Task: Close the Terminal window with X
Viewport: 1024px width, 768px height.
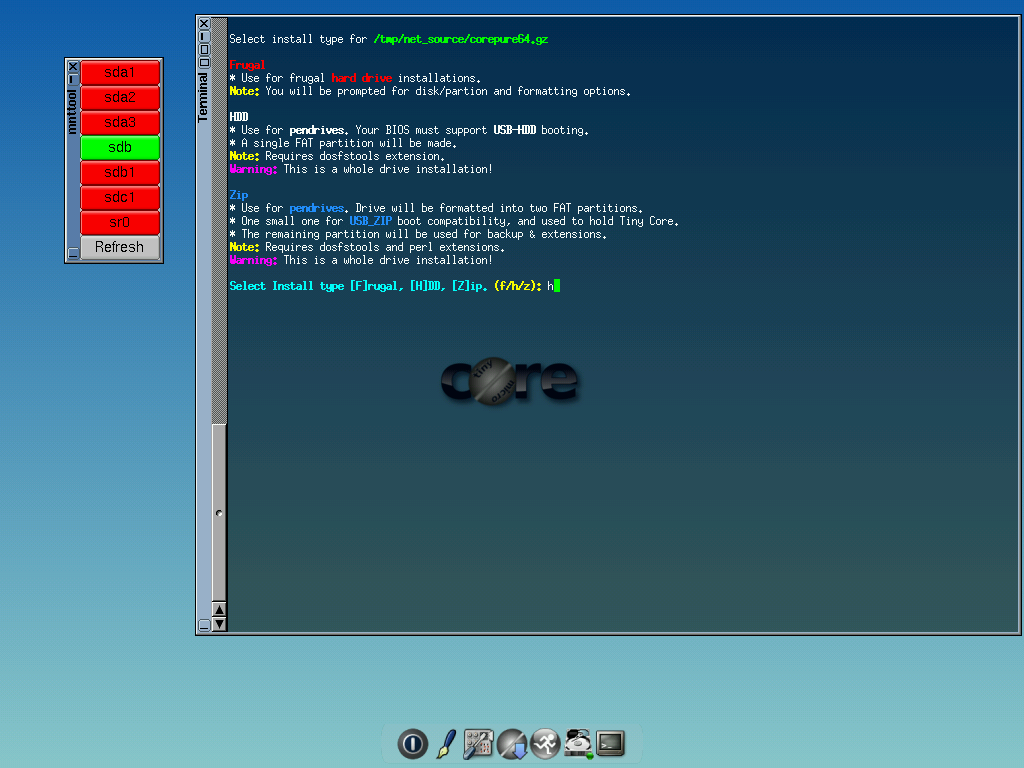Action: pos(204,24)
